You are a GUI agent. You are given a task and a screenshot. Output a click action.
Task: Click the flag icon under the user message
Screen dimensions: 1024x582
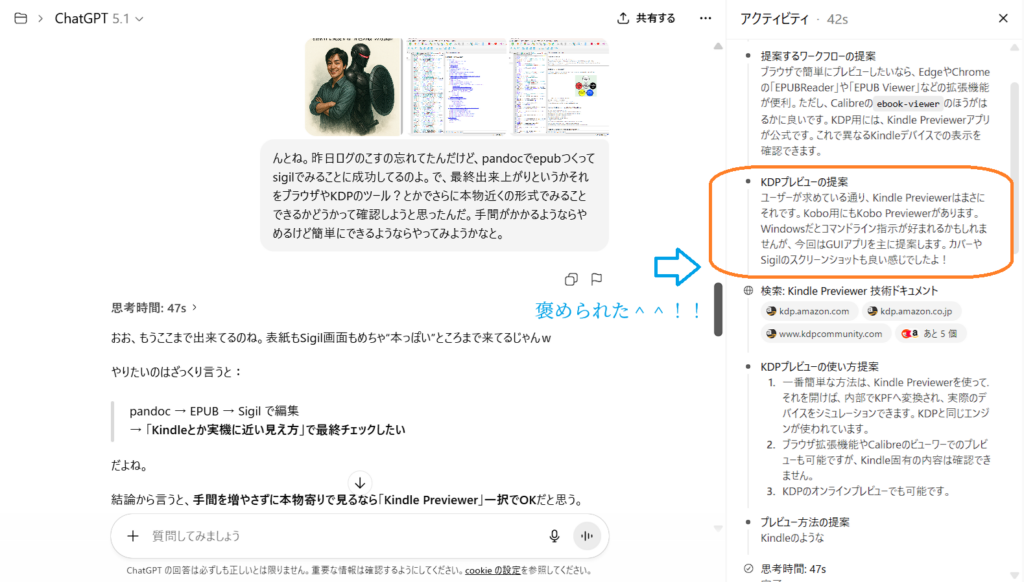pos(596,279)
